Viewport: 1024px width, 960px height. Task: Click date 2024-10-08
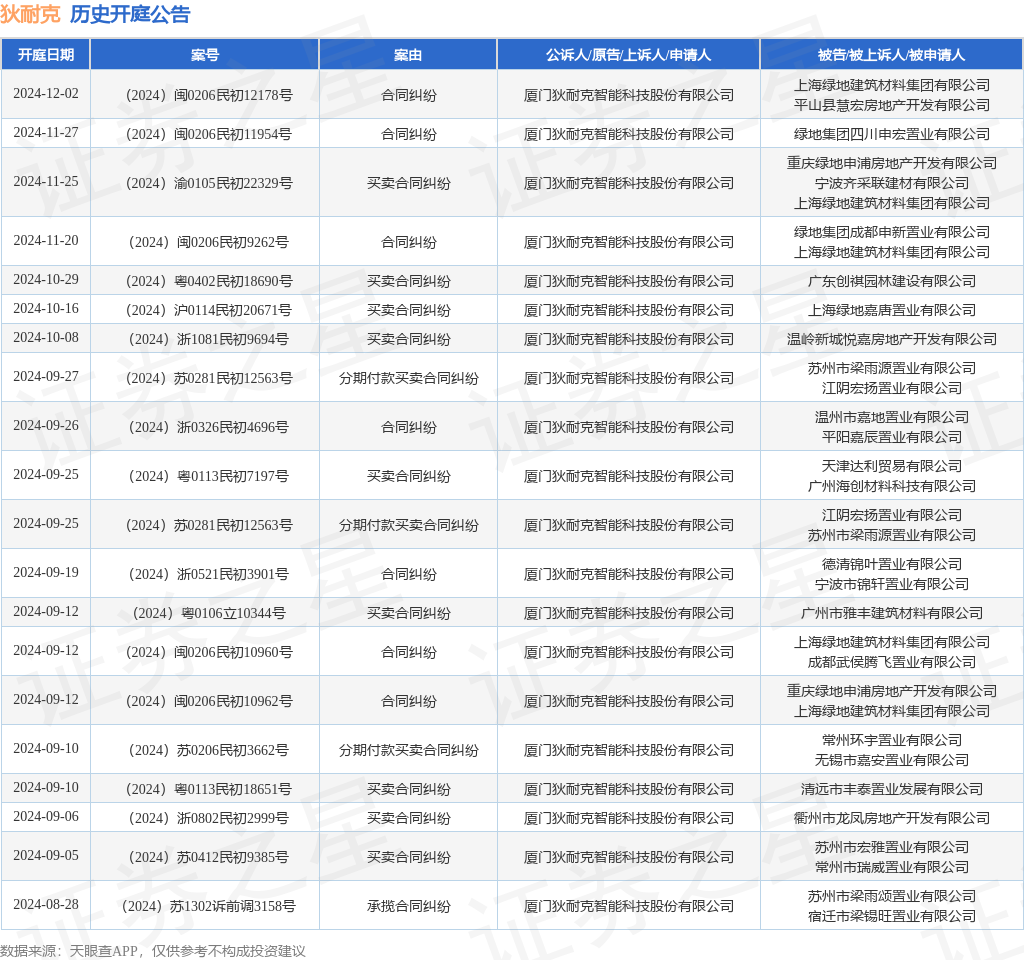tap(46, 338)
